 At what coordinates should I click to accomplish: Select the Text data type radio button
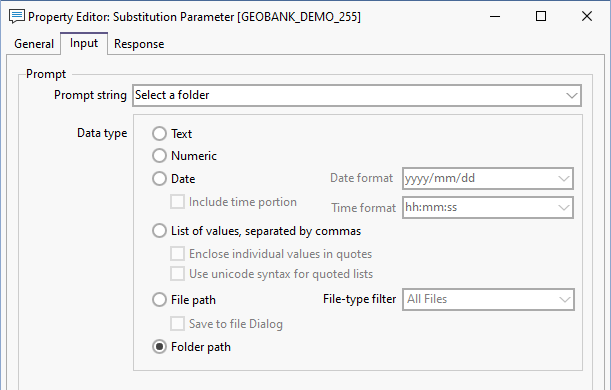(x=159, y=134)
